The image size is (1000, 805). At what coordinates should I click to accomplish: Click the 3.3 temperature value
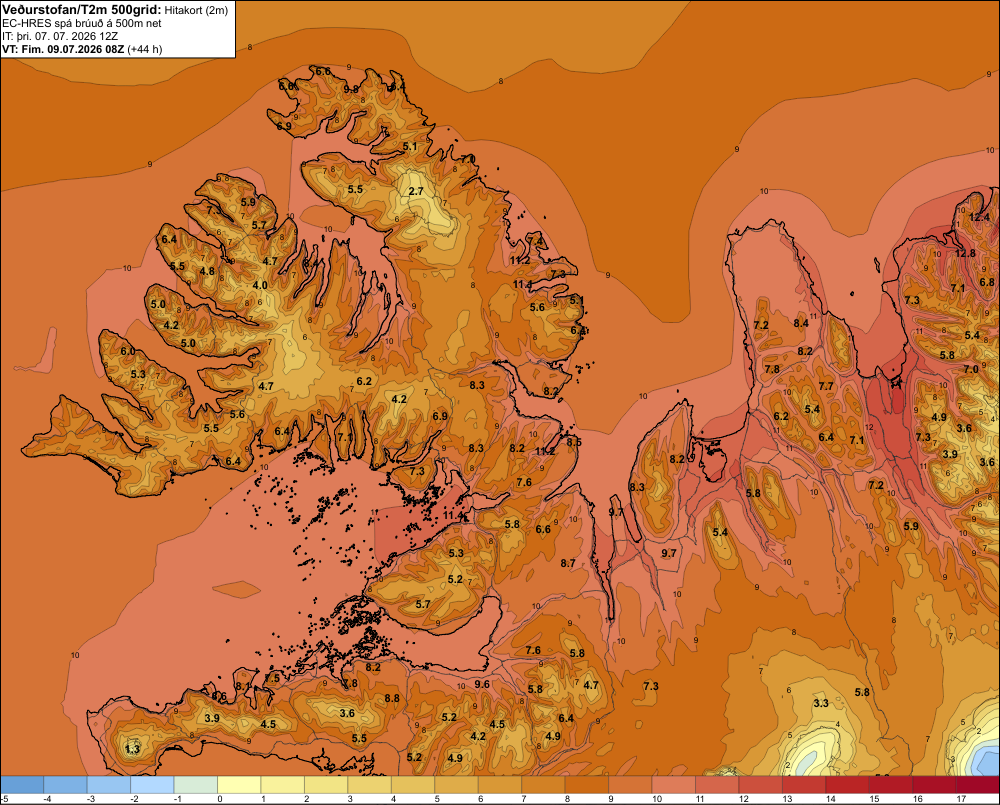[x=821, y=703]
